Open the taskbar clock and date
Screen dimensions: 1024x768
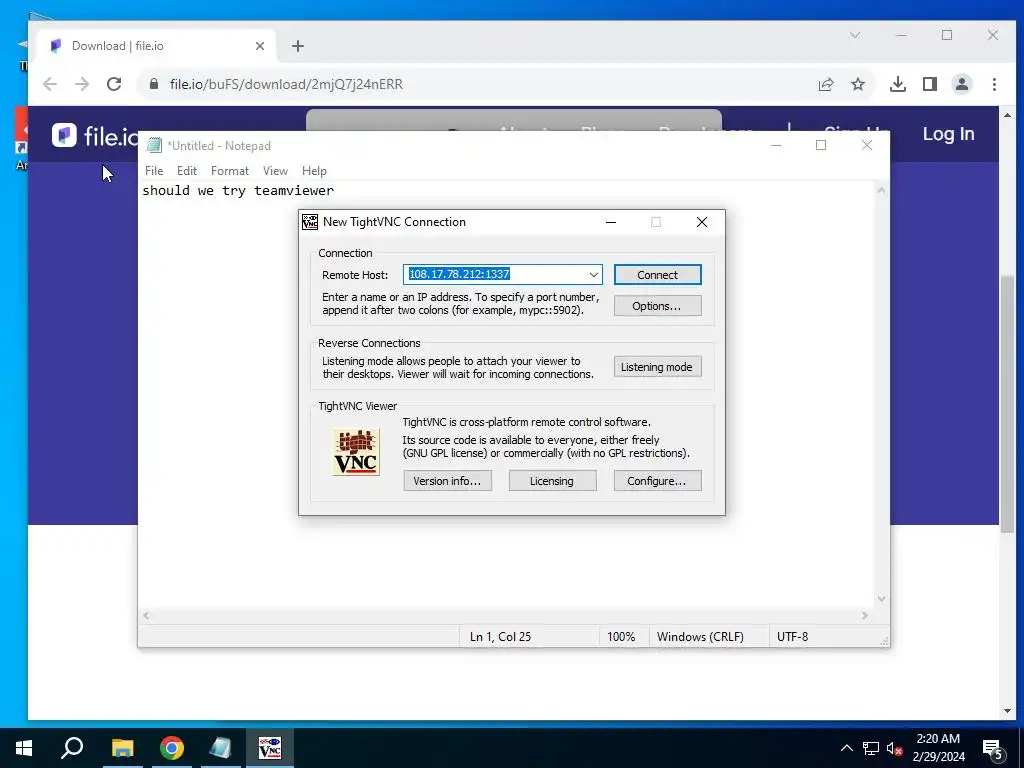938,748
